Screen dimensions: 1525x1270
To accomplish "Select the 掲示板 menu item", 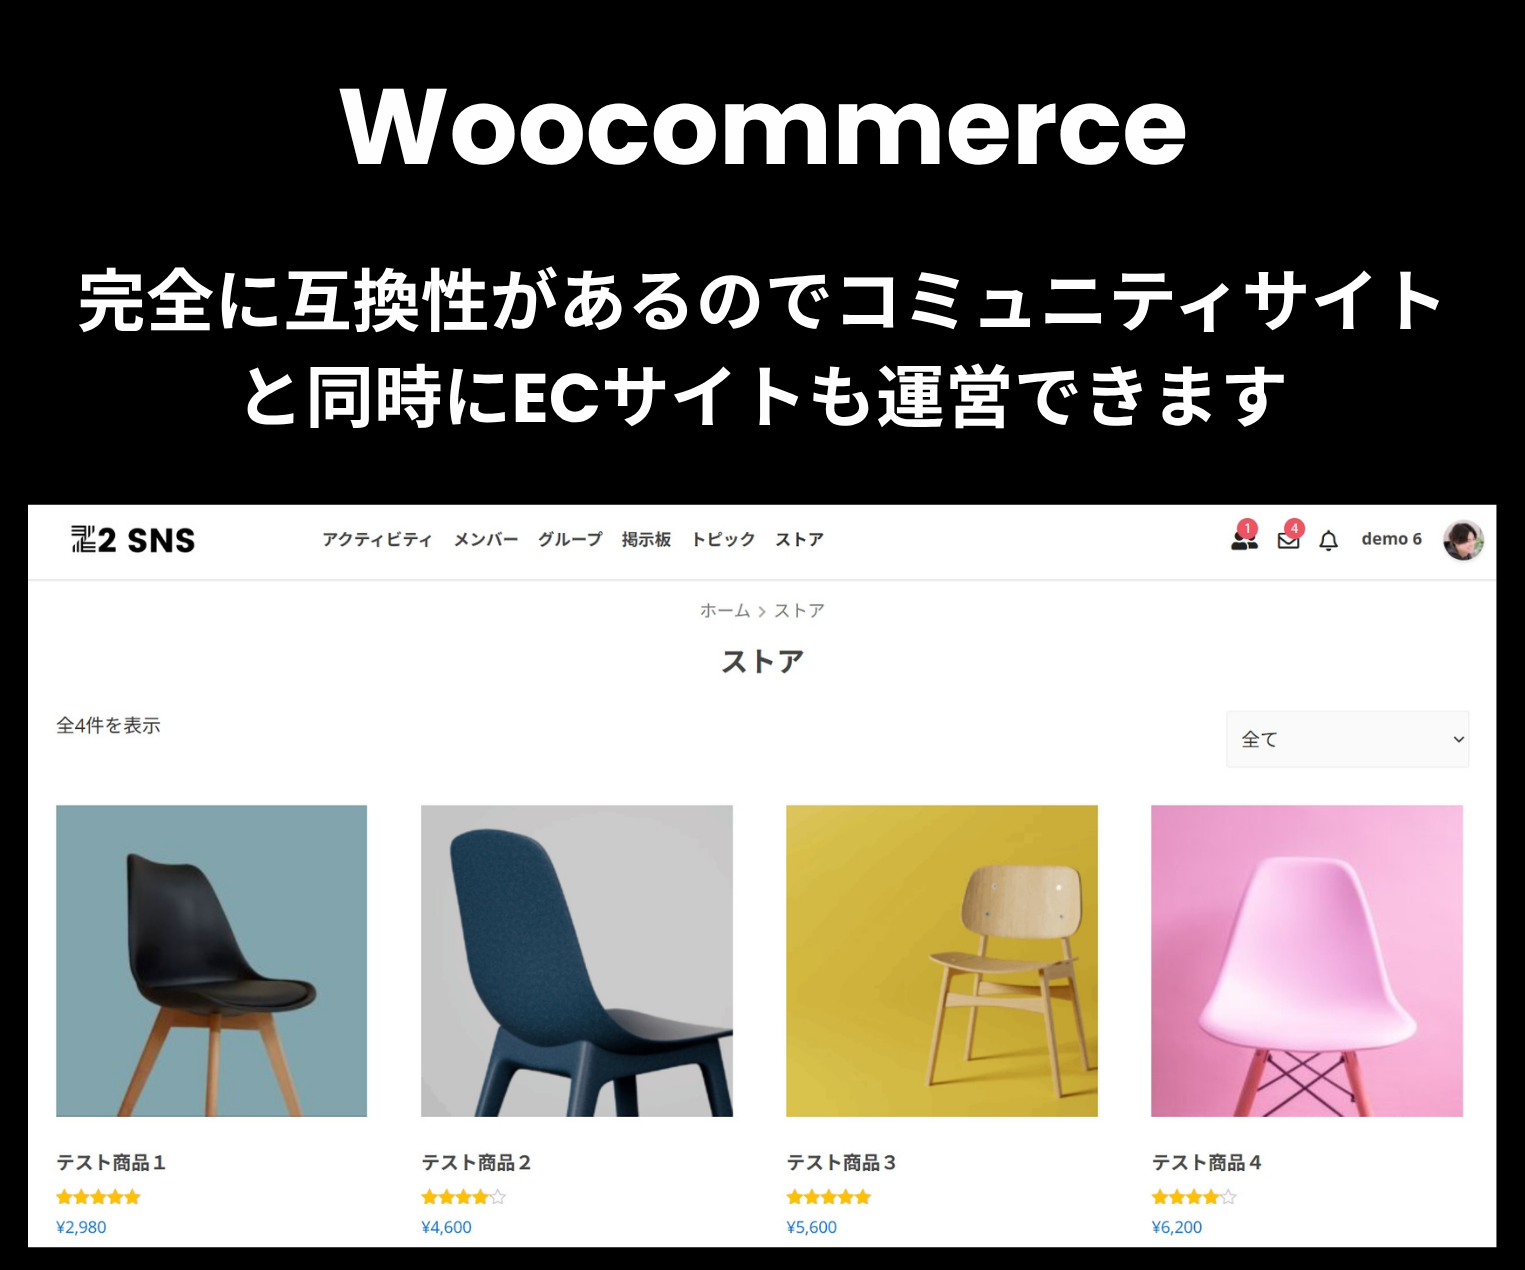I will tap(646, 539).
